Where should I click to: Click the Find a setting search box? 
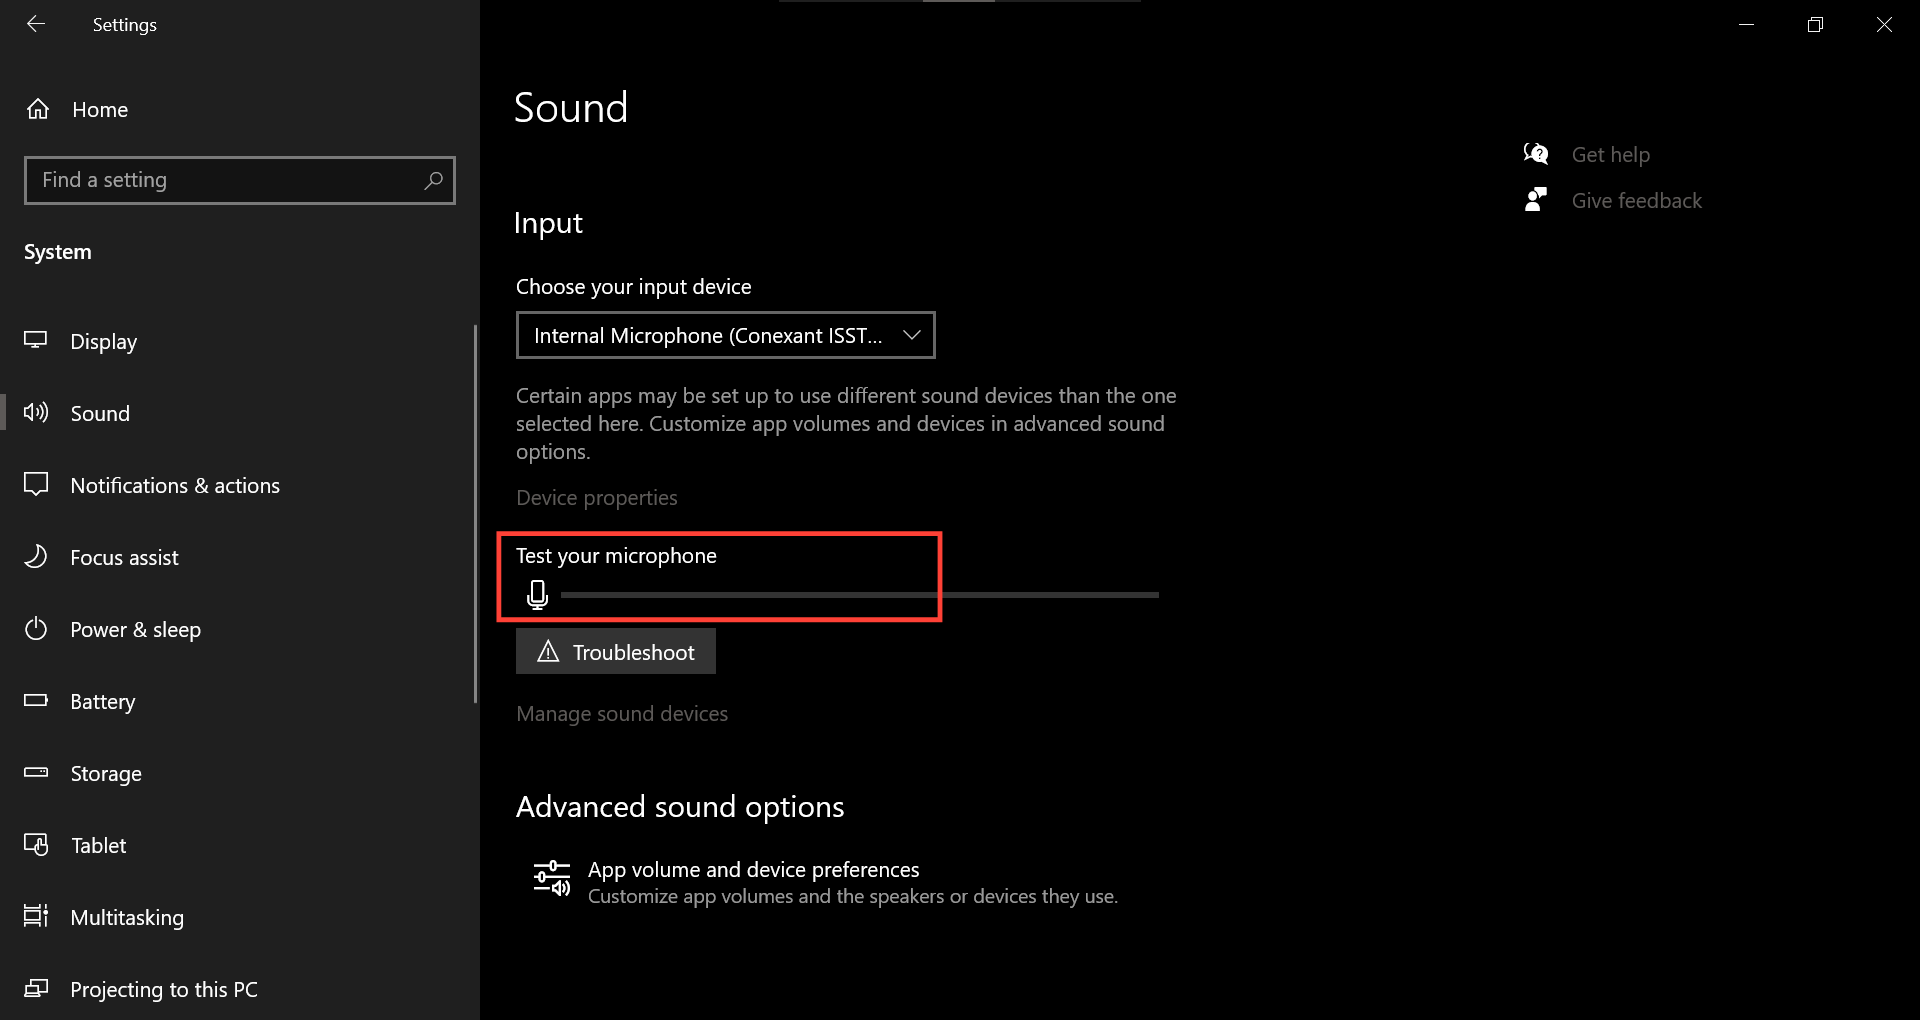tap(239, 180)
